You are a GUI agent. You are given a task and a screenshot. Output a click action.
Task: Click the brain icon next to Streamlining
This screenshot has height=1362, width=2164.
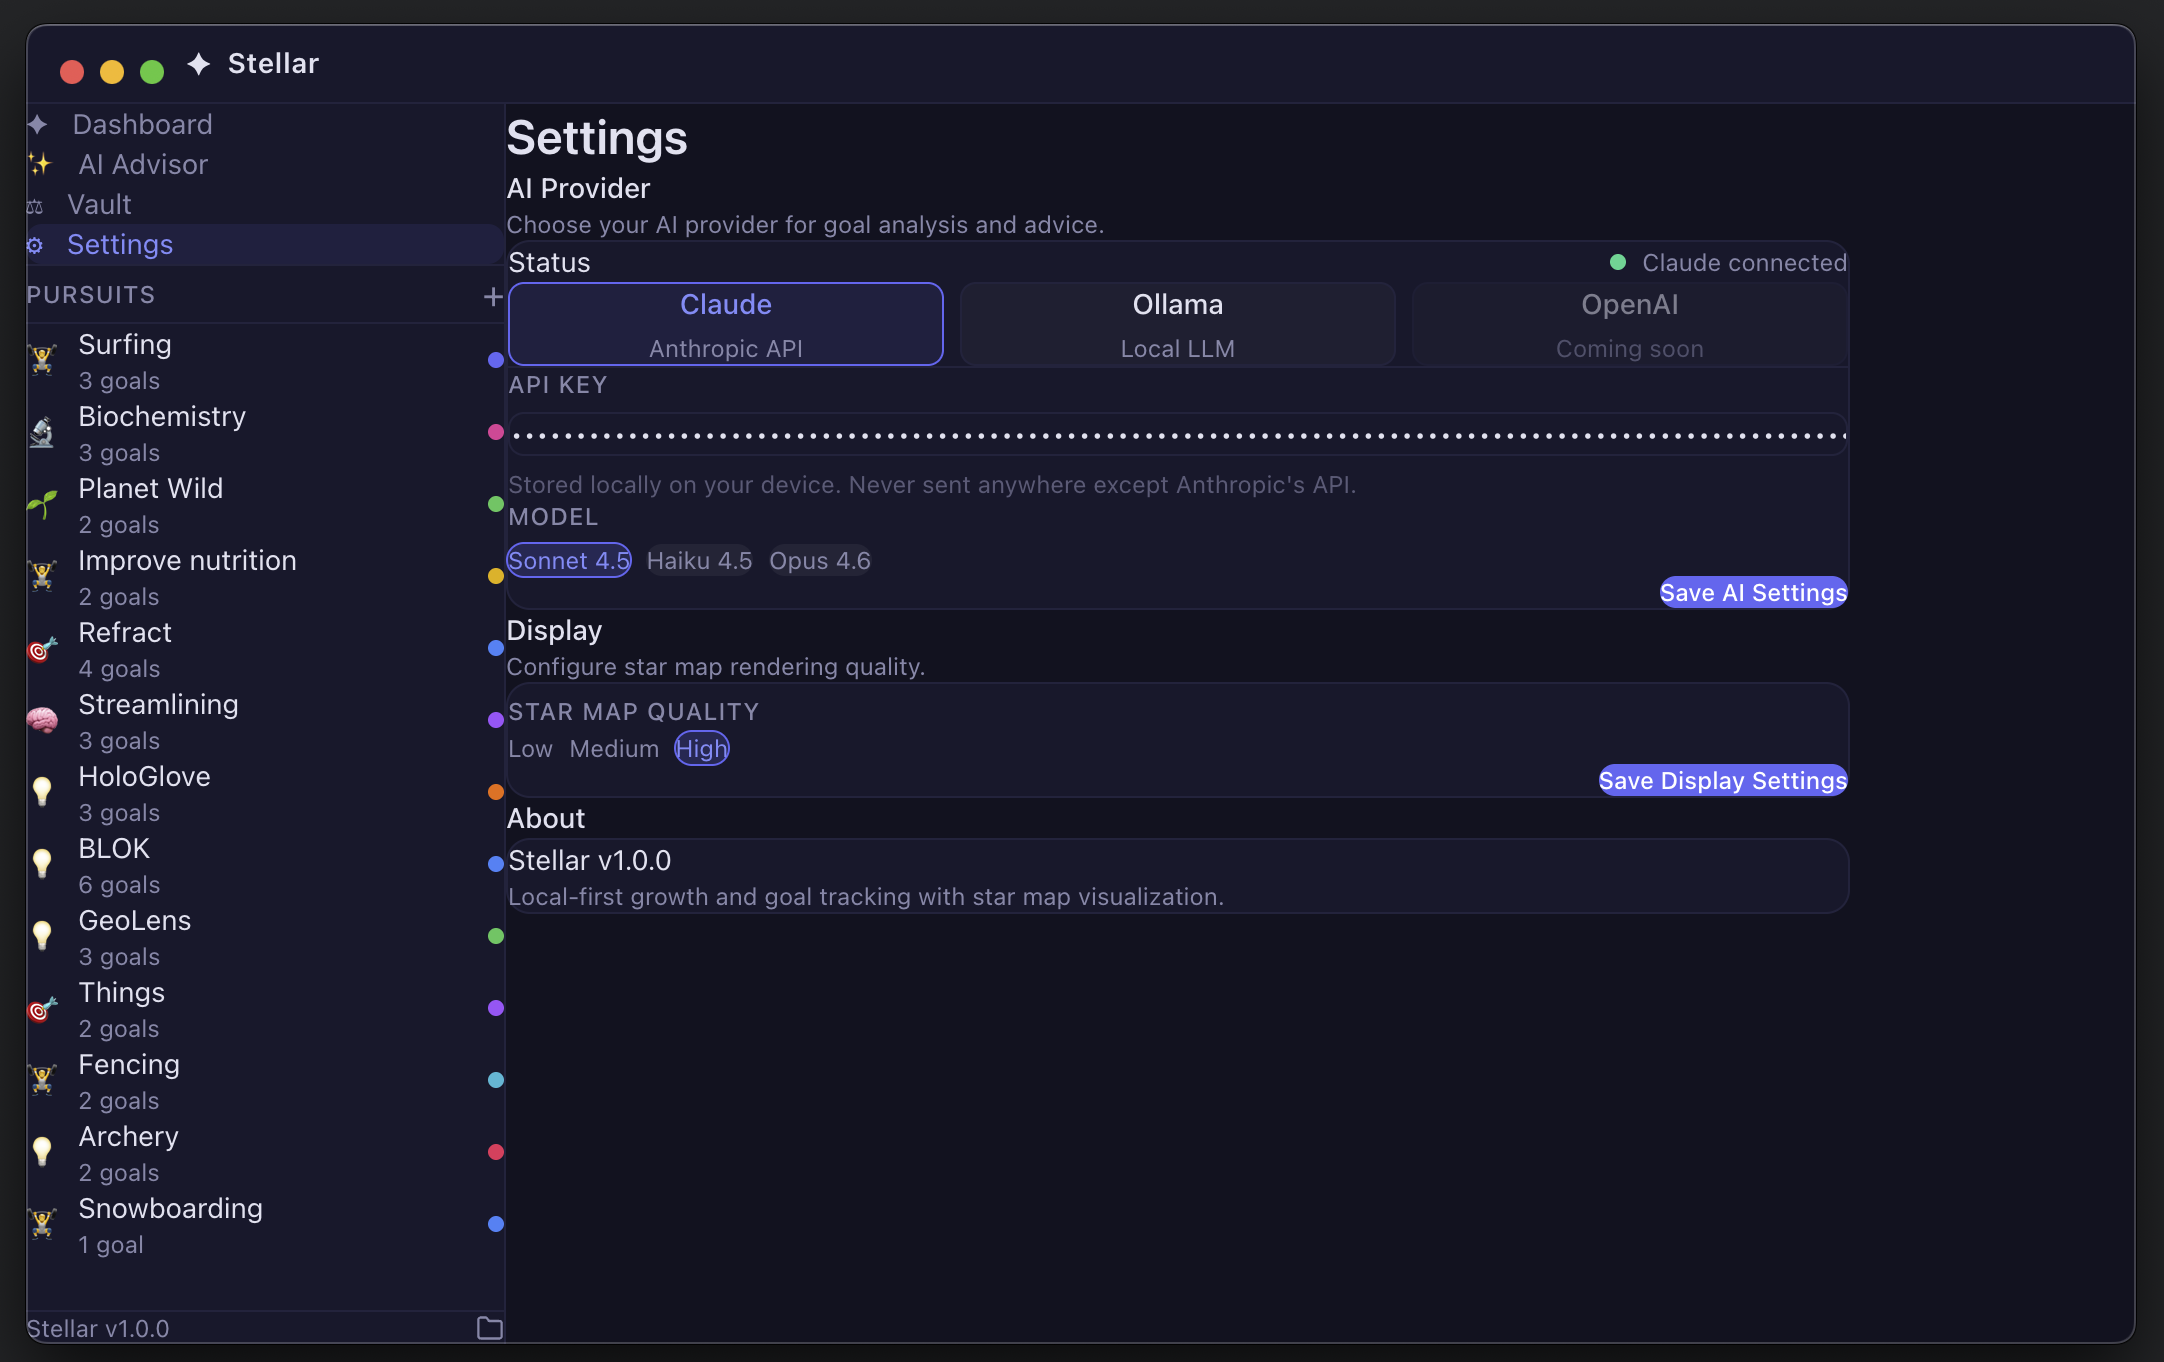[42, 721]
